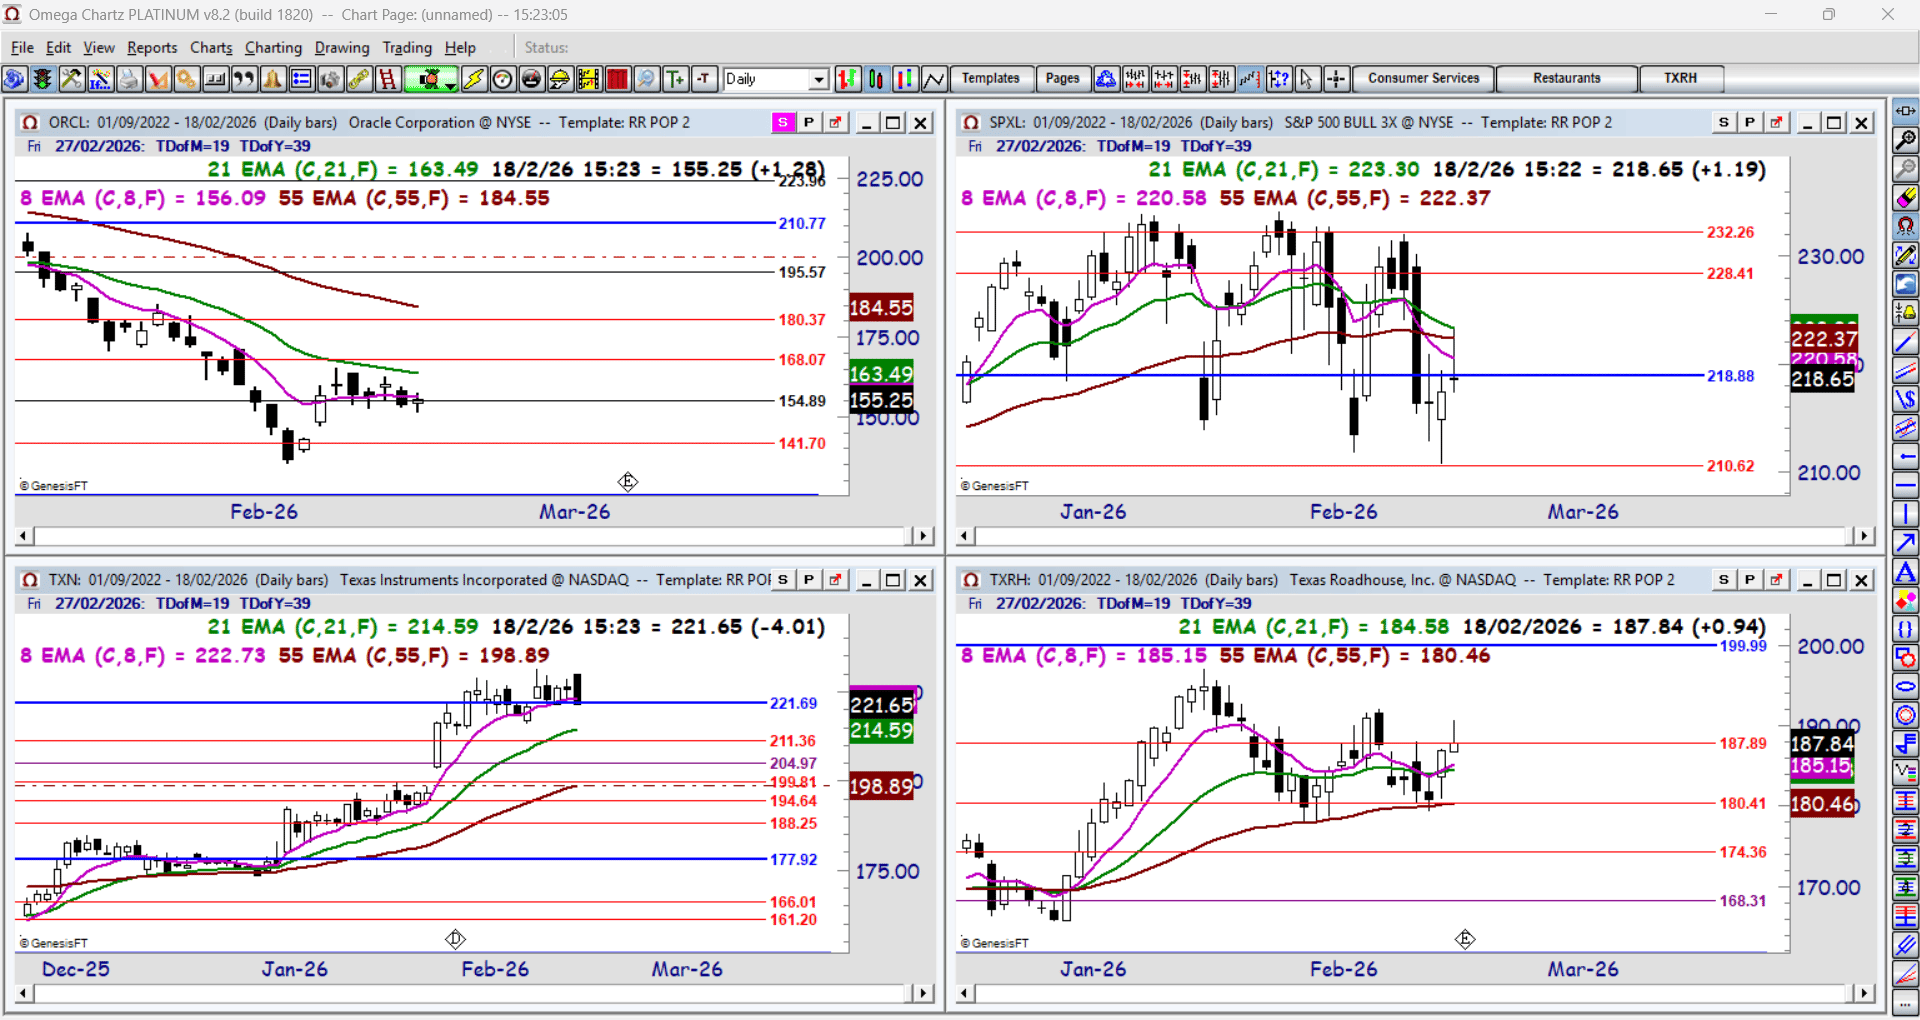Select the diagonal arrow drawing tool
The width and height of the screenshot is (1920, 1020).
coord(1905,543)
